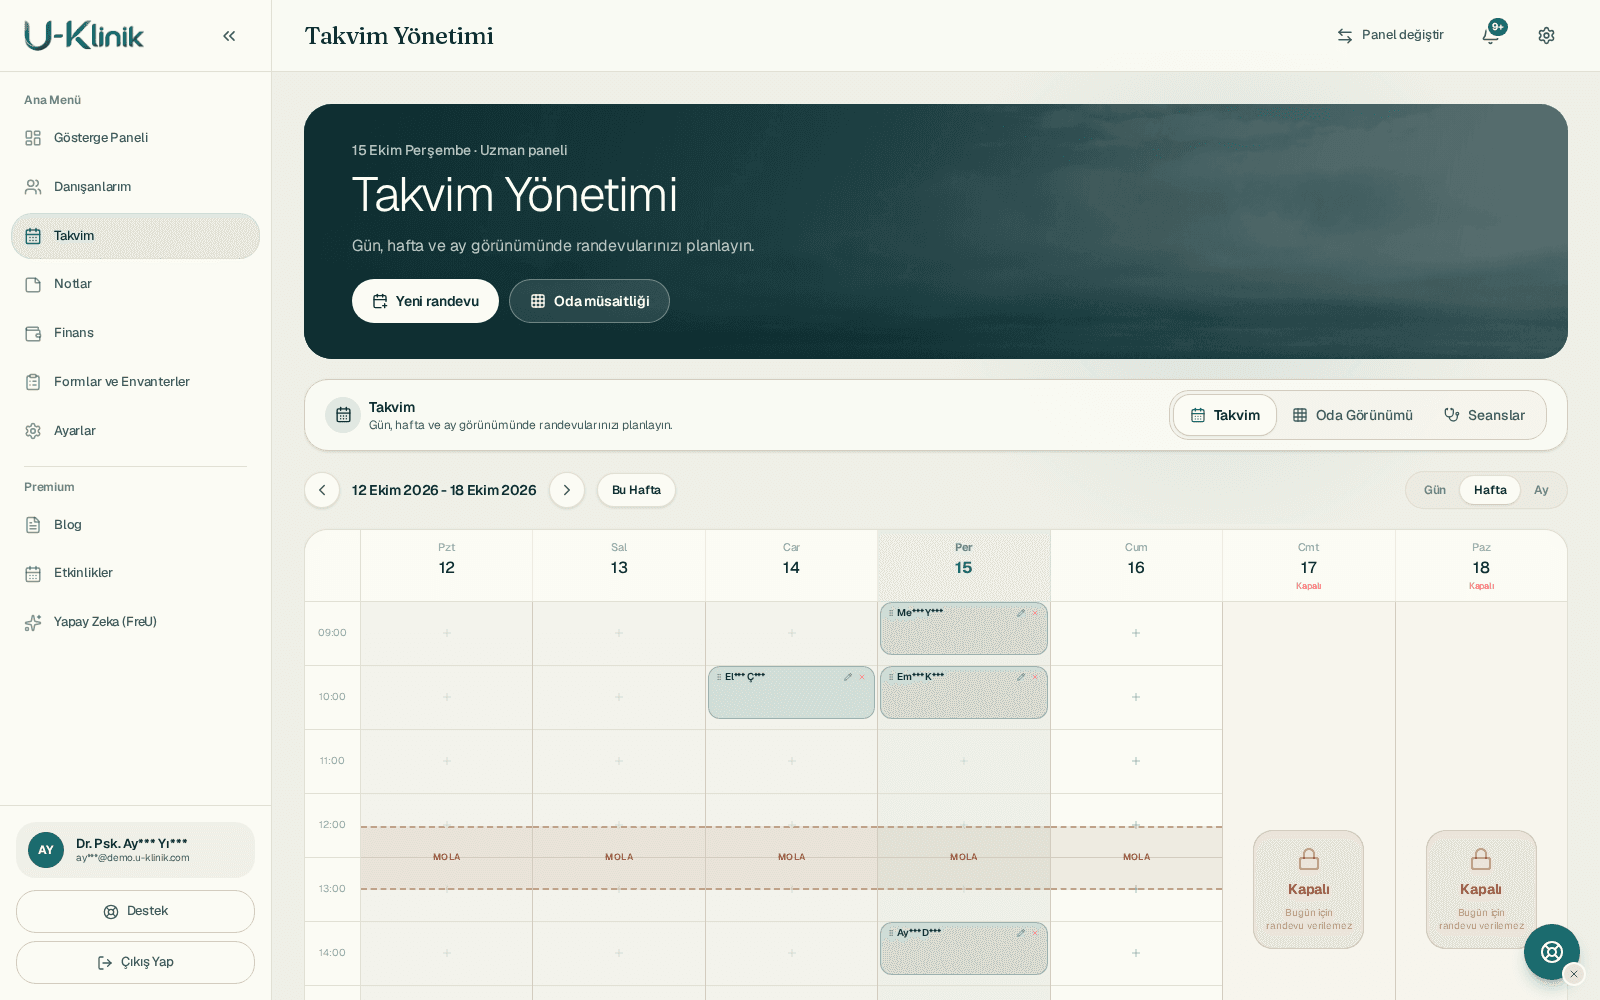Open the settings gear in the top bar
Screen dimensions: 1600x1000
click(1546, 35)
